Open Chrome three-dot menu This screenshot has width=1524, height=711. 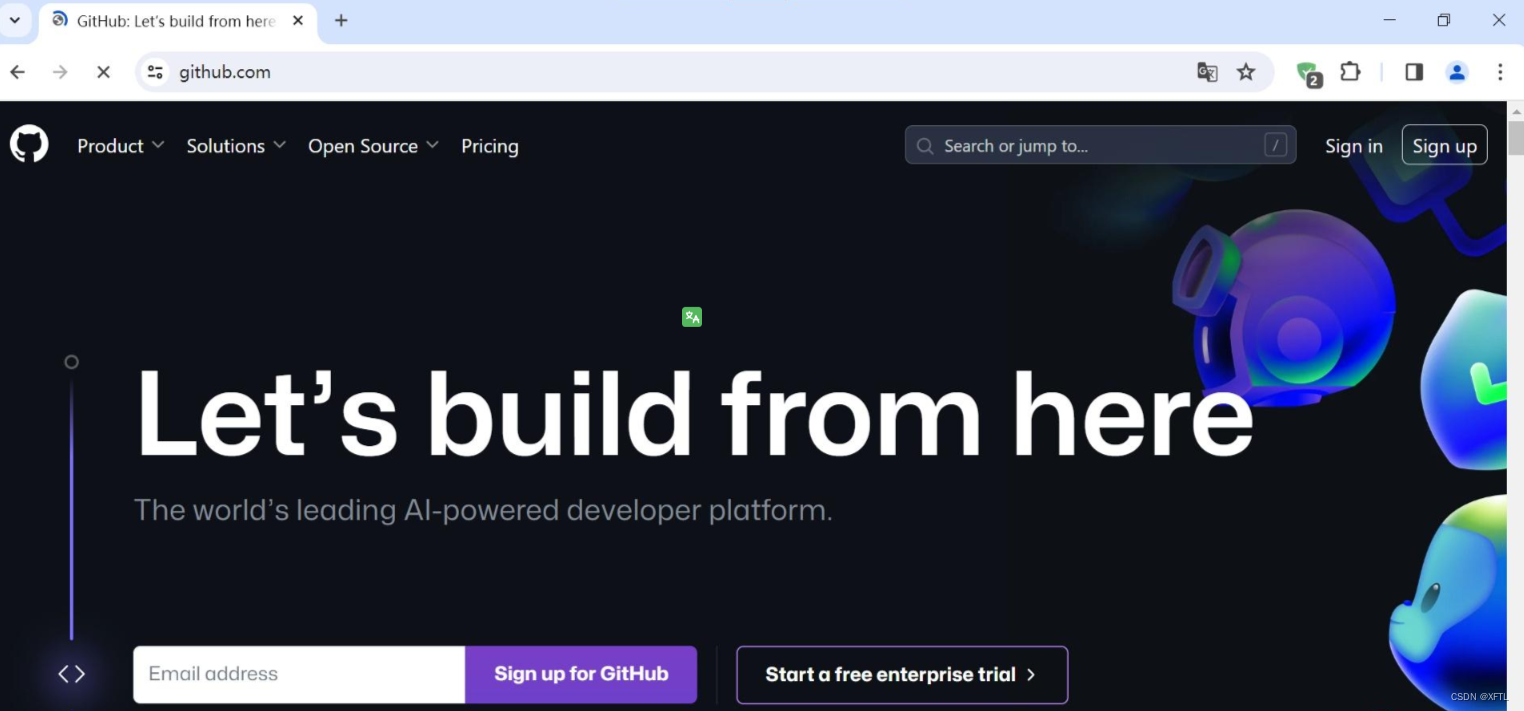point(1500,72)
